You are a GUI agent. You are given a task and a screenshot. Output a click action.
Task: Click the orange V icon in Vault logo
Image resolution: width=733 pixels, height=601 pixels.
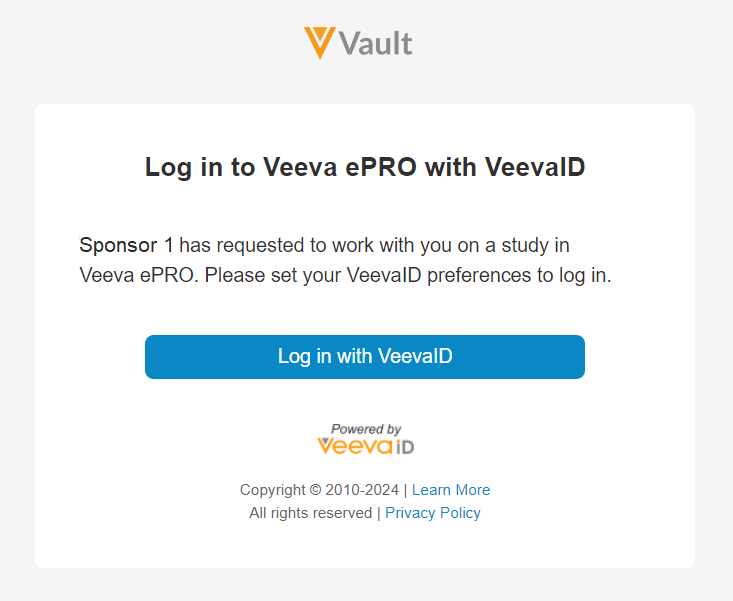coord(319,43)
